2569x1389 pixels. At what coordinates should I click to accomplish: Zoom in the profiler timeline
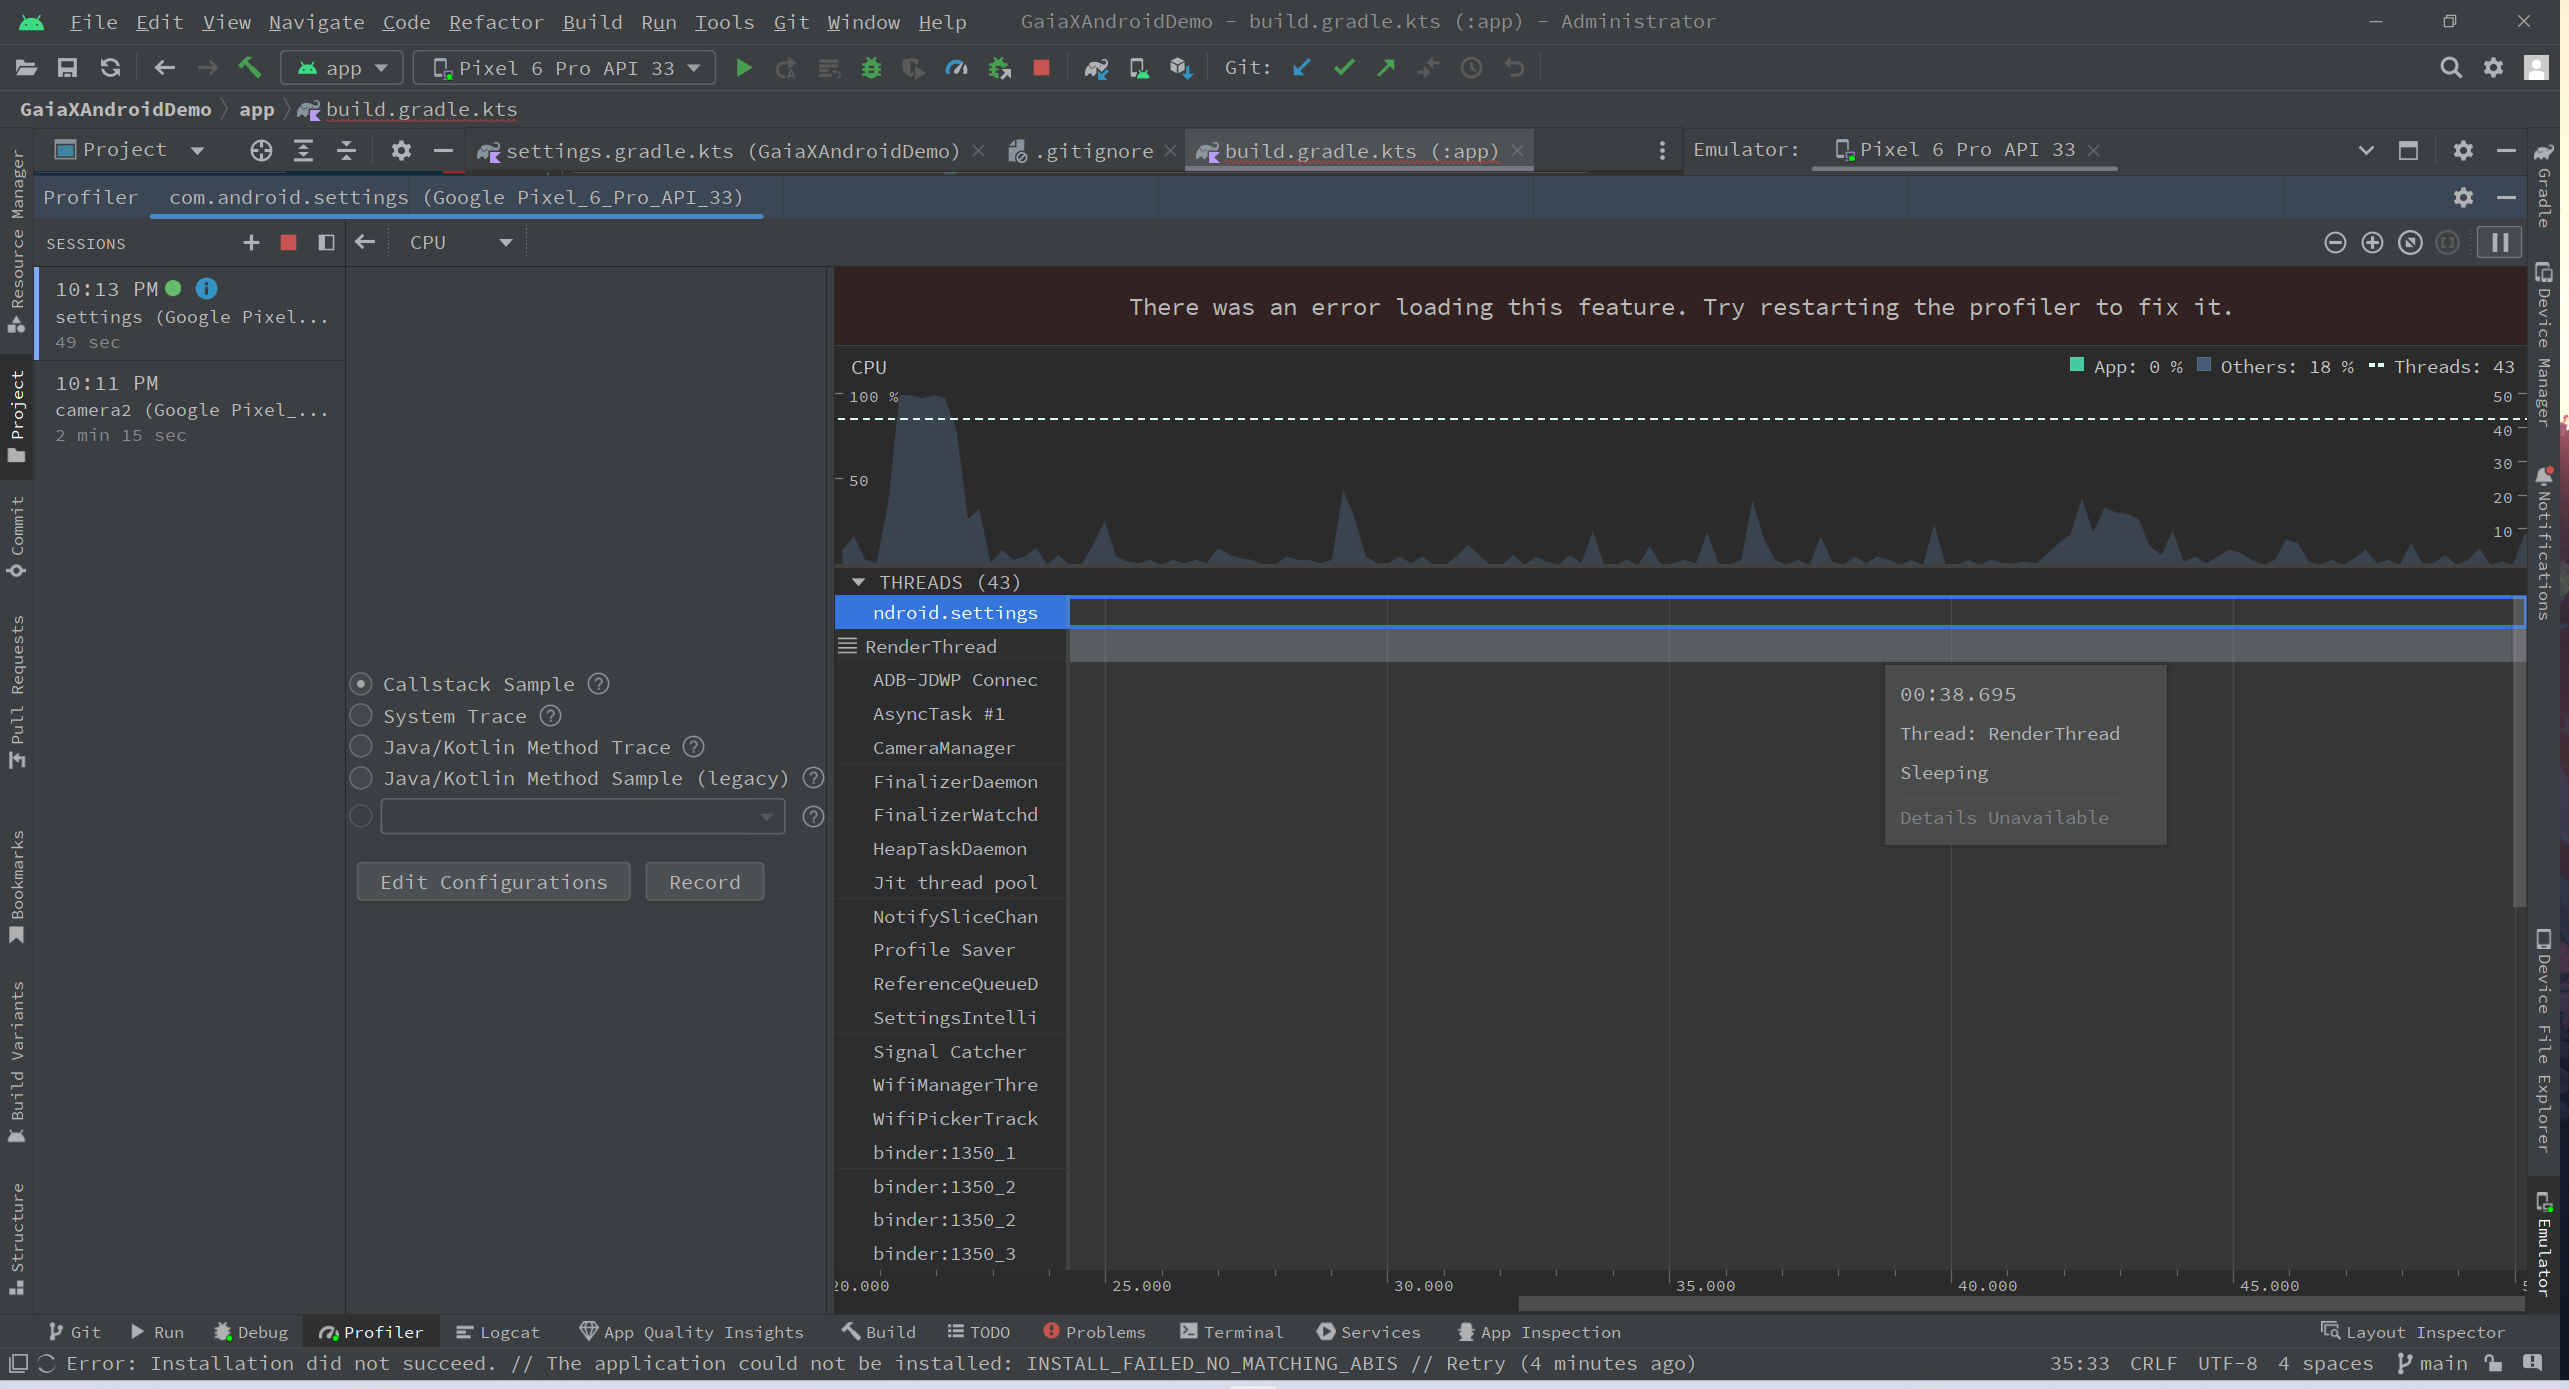click(2372, 243)
